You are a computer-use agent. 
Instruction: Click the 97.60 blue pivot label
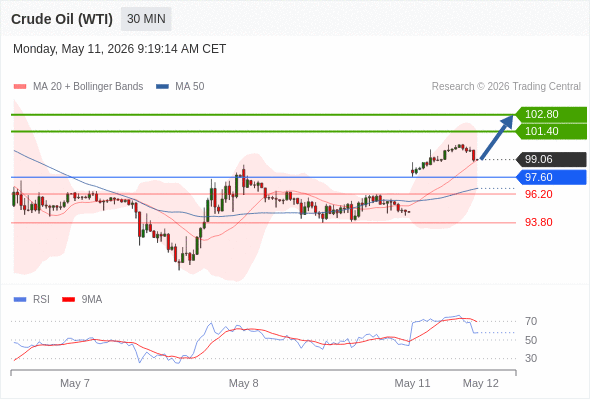click(x=551, y=177)
